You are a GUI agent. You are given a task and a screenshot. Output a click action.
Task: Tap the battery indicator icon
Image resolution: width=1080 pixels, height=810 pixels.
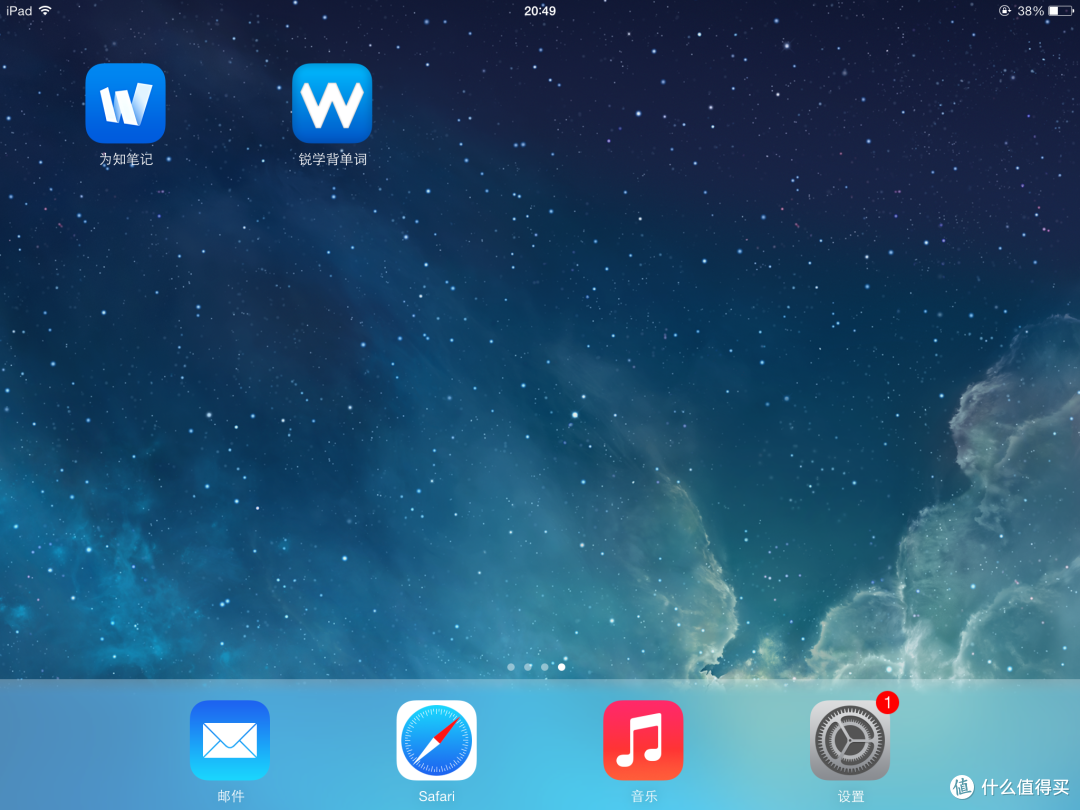point(1061,10)
